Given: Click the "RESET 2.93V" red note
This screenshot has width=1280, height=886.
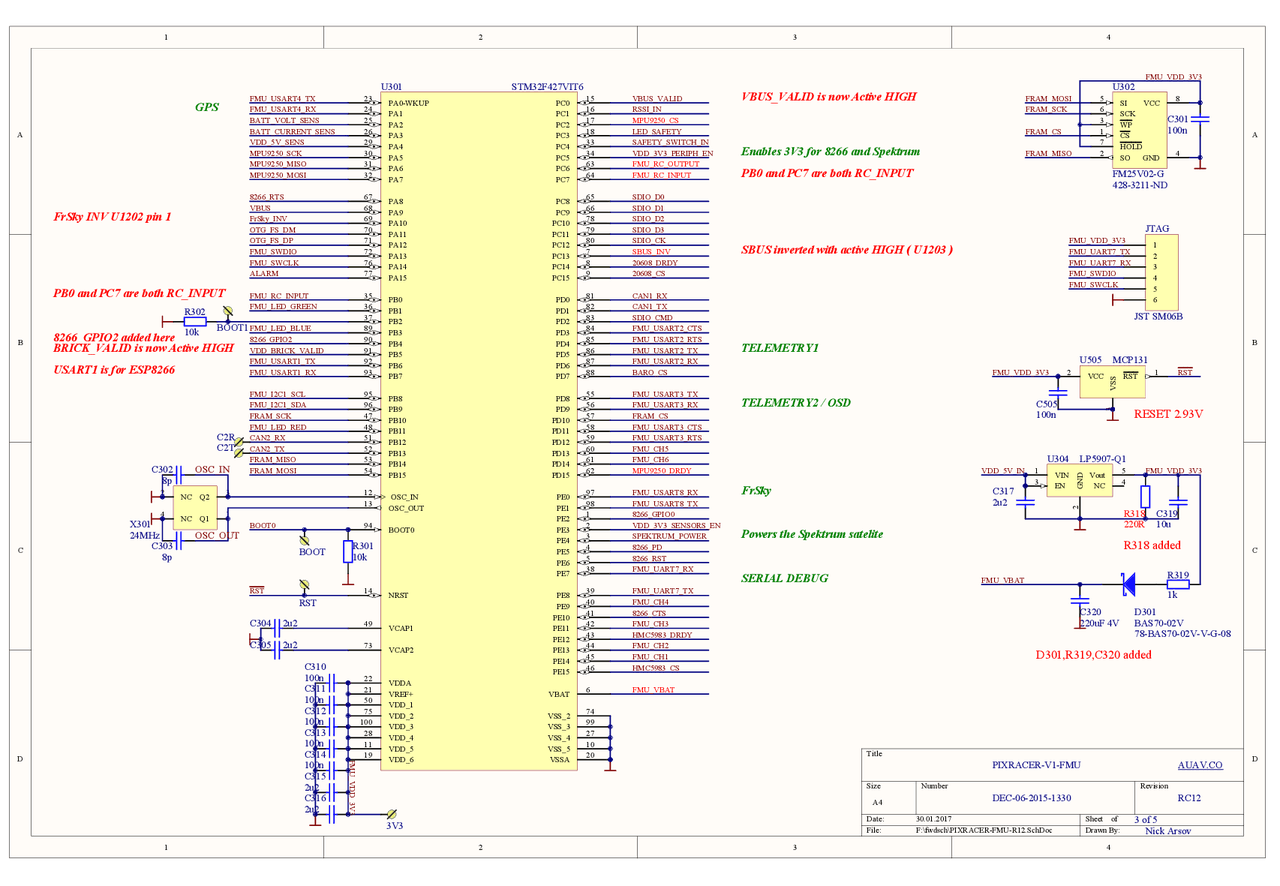Looking at the screenshot, I should pyautogui.click(x=1168, y=413).
